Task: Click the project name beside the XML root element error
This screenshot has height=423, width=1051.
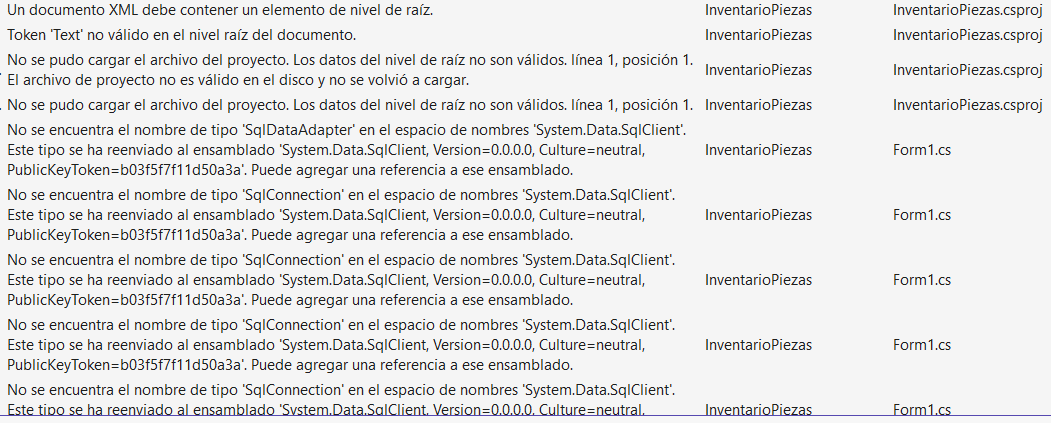Action: 758,10
